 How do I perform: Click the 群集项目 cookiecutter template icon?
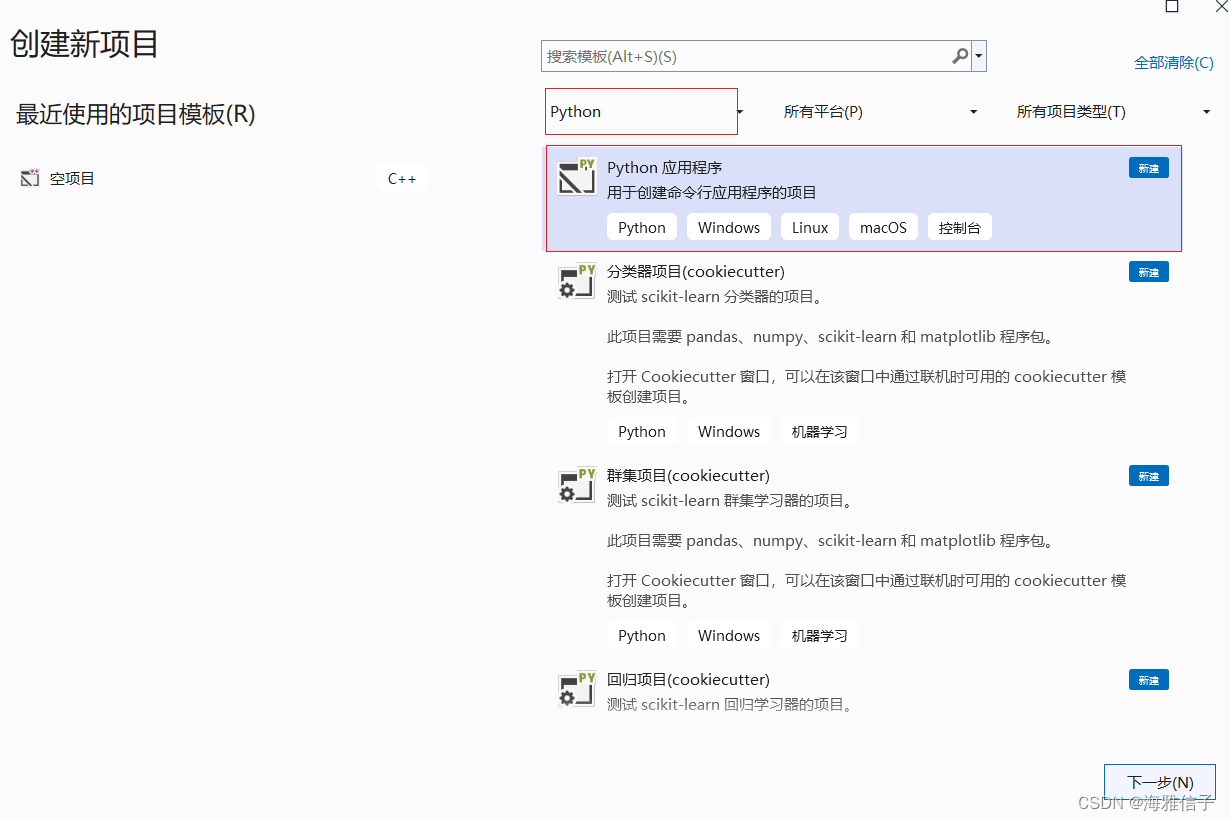(577, 484)
